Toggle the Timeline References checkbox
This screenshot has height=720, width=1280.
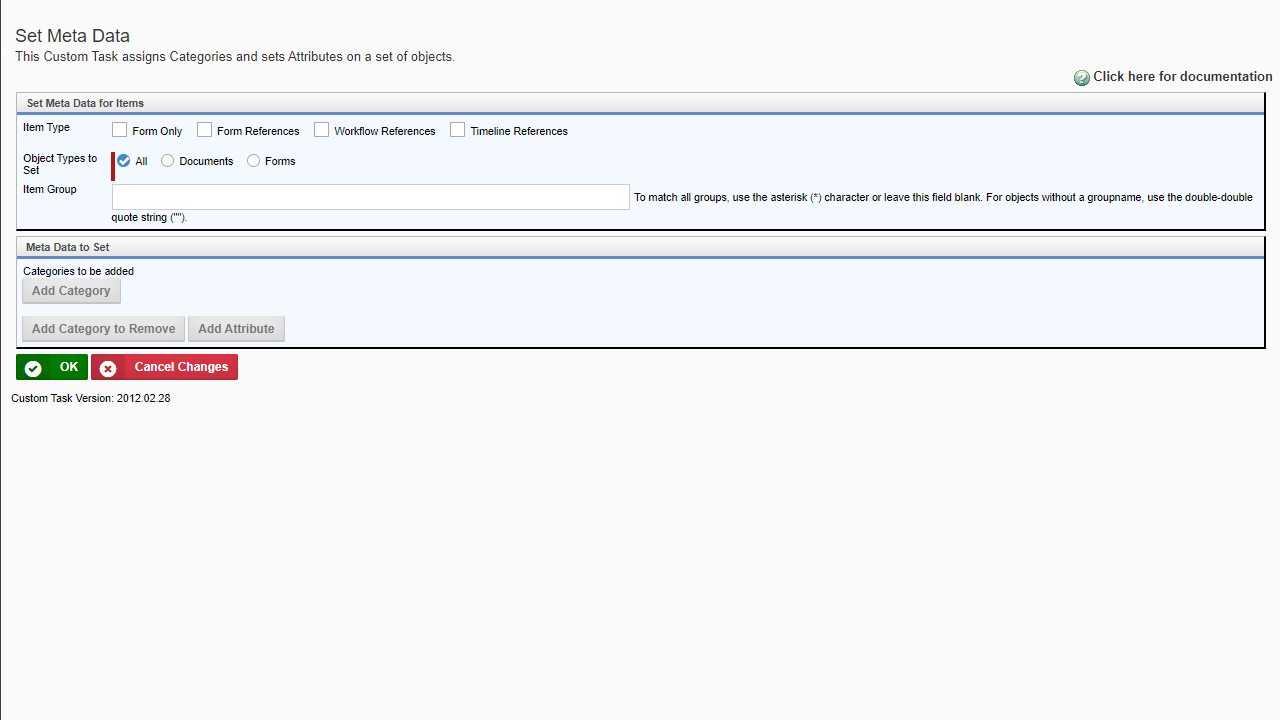coord(458,130)
